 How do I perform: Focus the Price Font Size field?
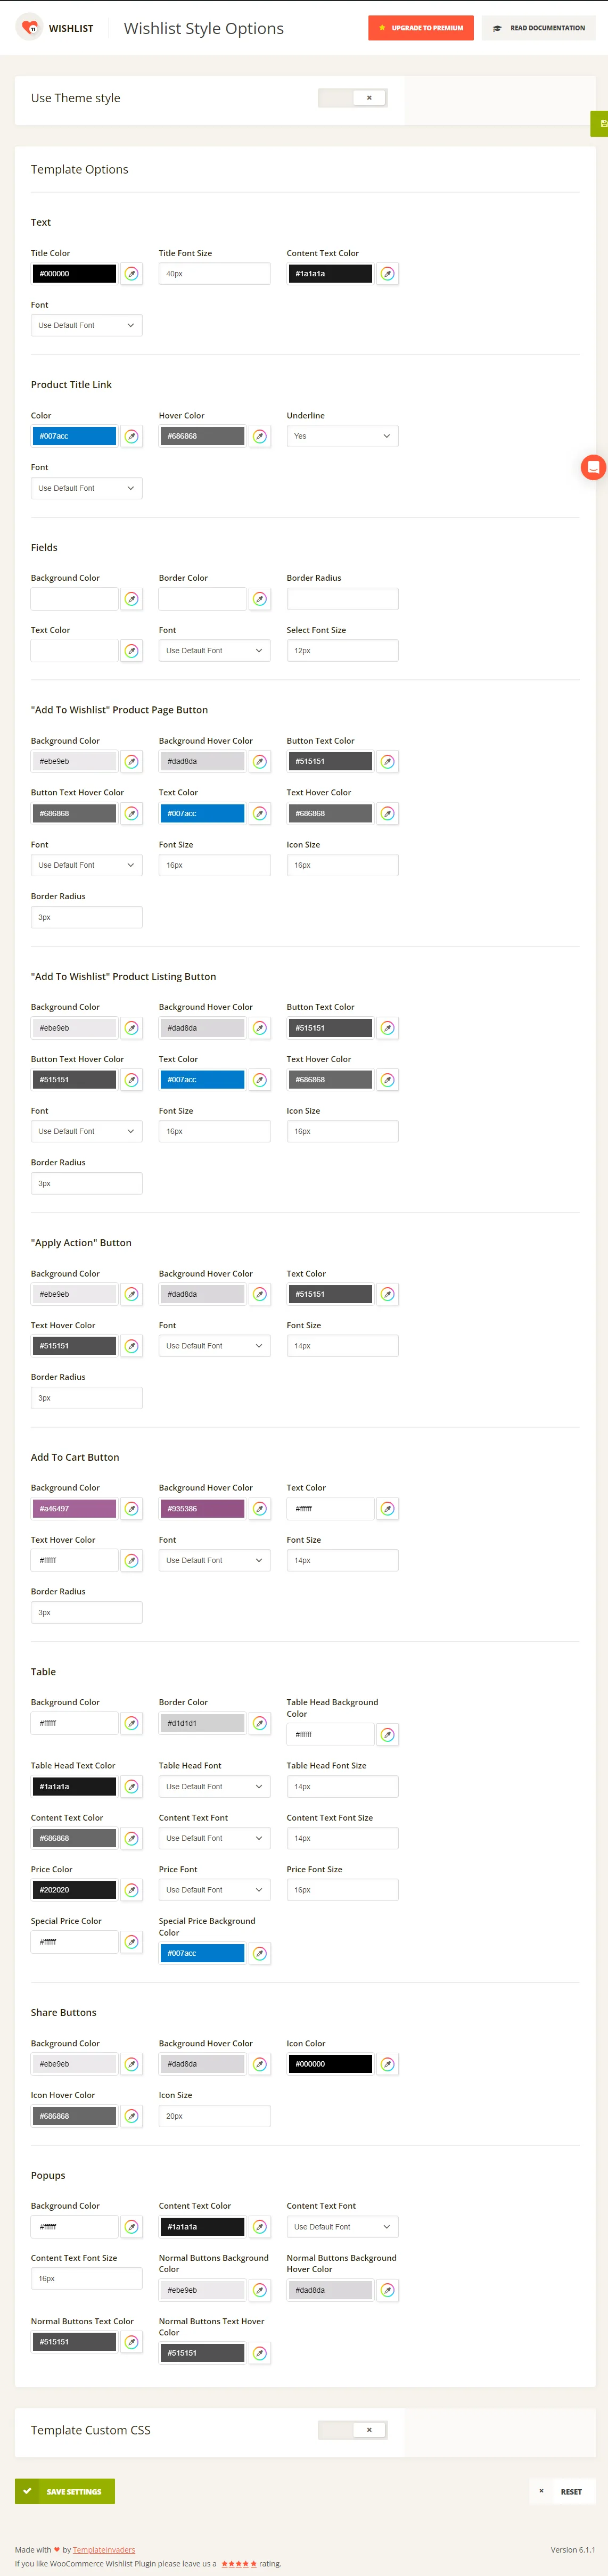(x=342, y=1890)
